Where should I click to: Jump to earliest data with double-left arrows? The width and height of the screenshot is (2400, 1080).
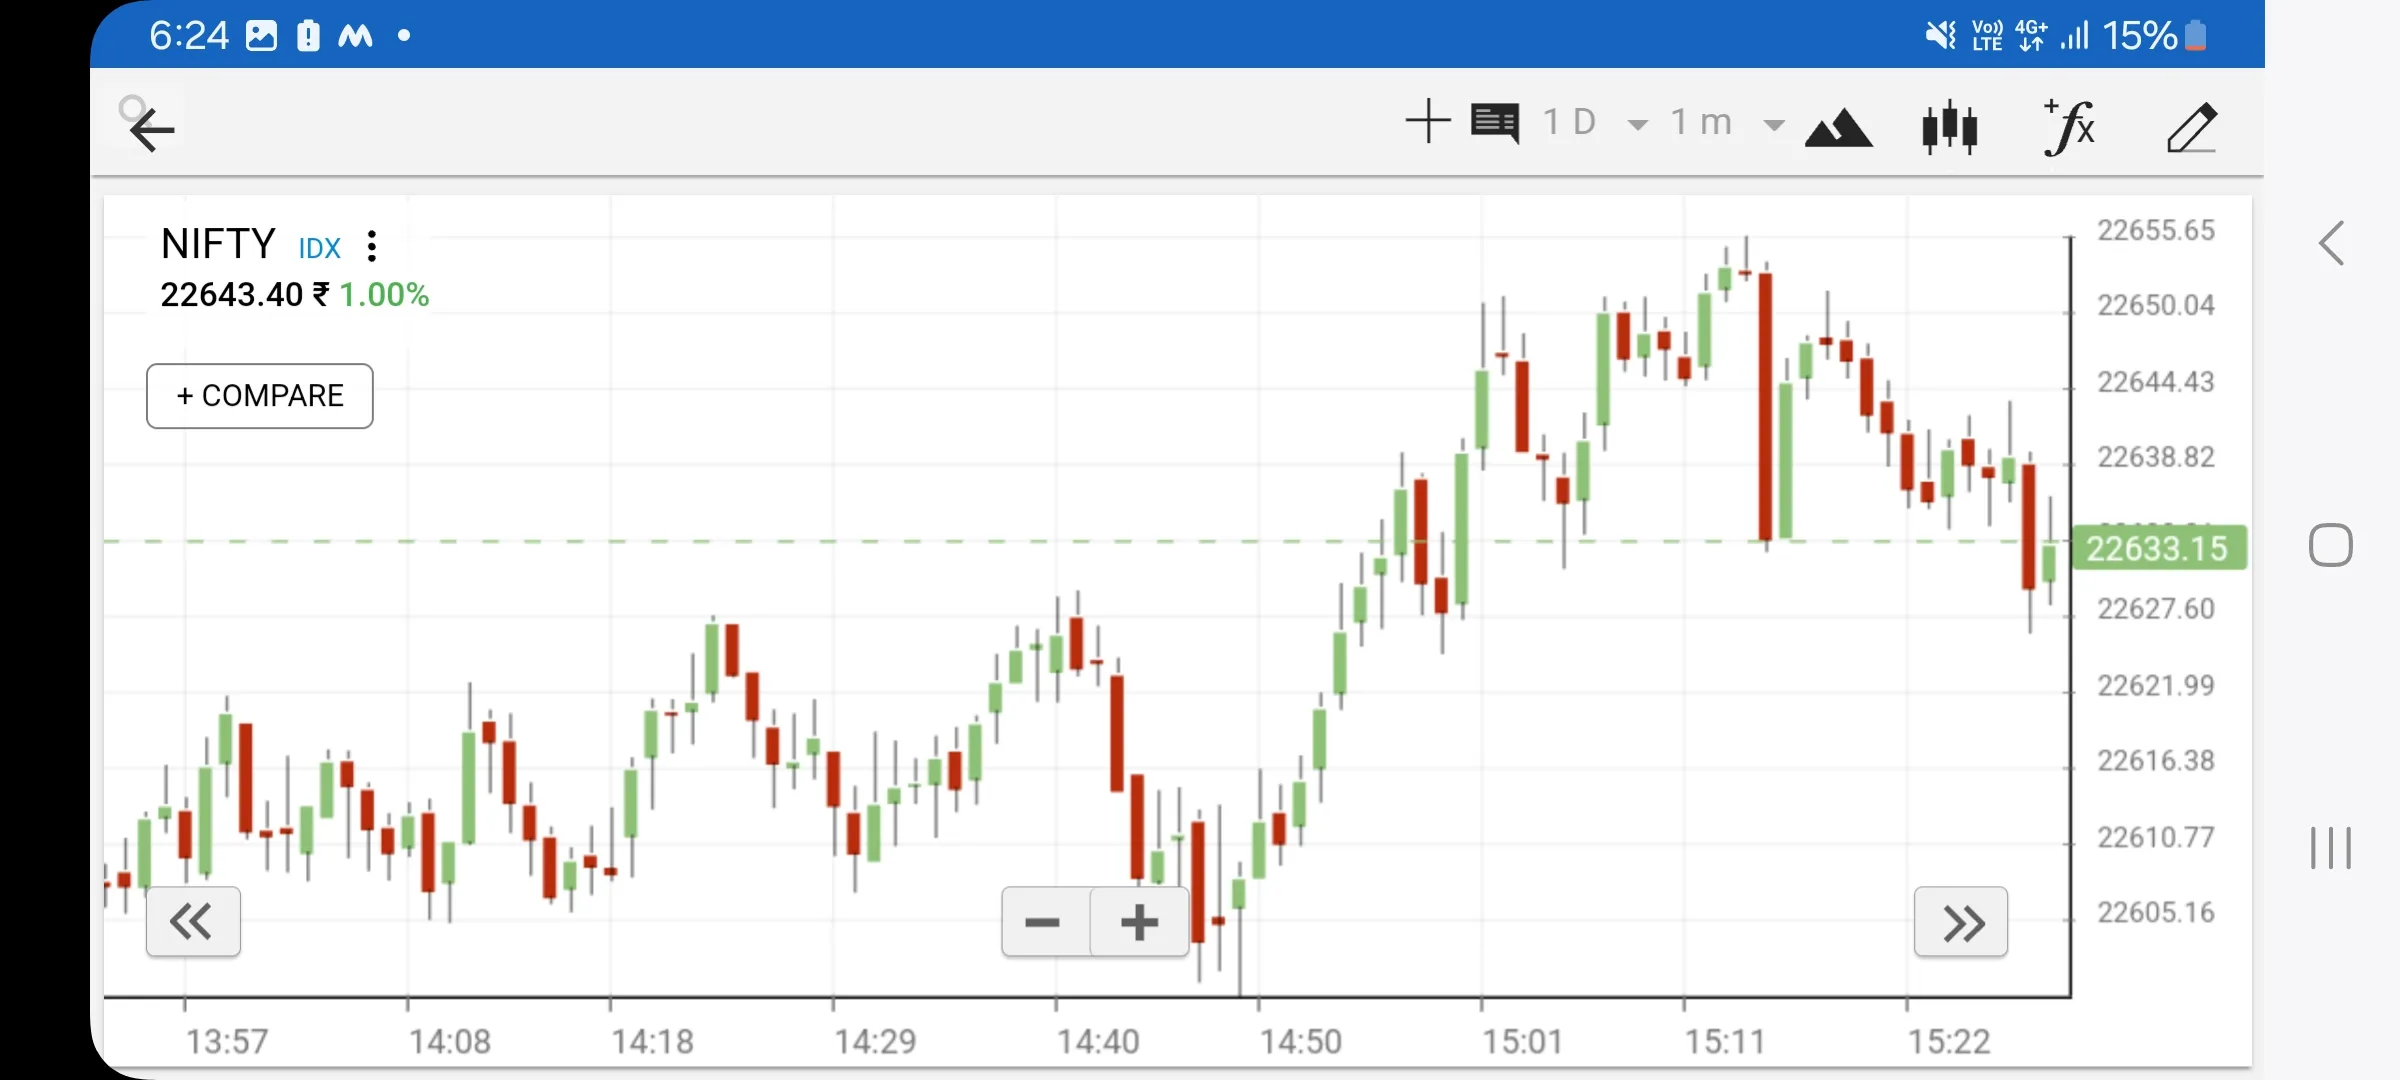point(193,921)
